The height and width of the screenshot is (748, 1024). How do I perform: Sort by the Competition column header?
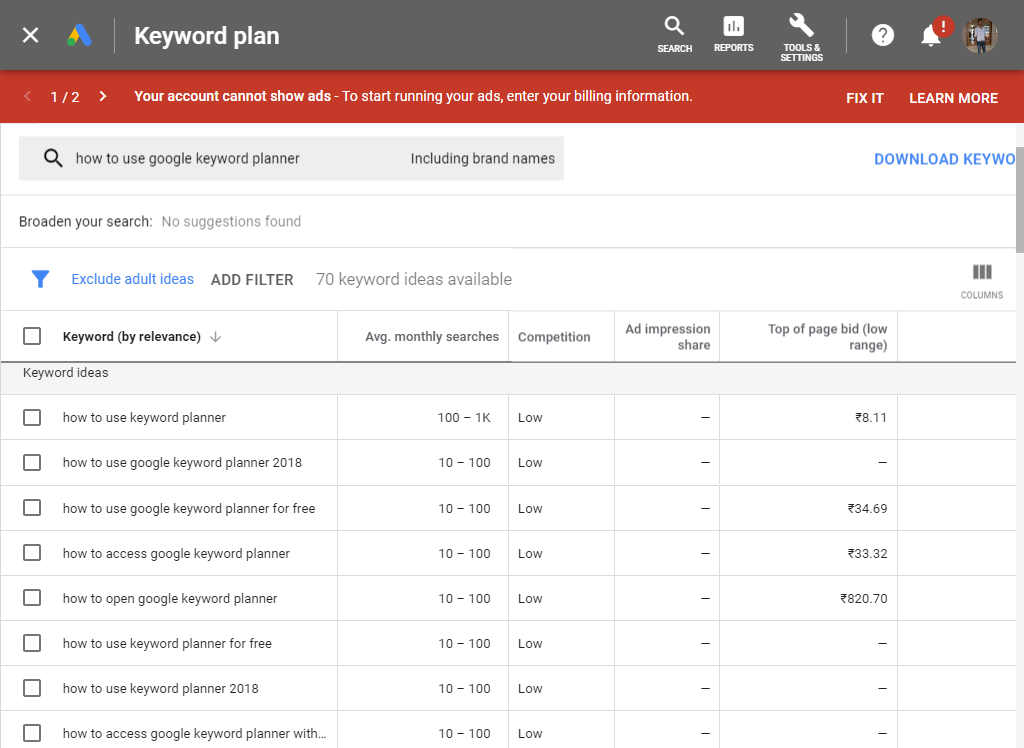pyautogui.click(x=554, y=337)
